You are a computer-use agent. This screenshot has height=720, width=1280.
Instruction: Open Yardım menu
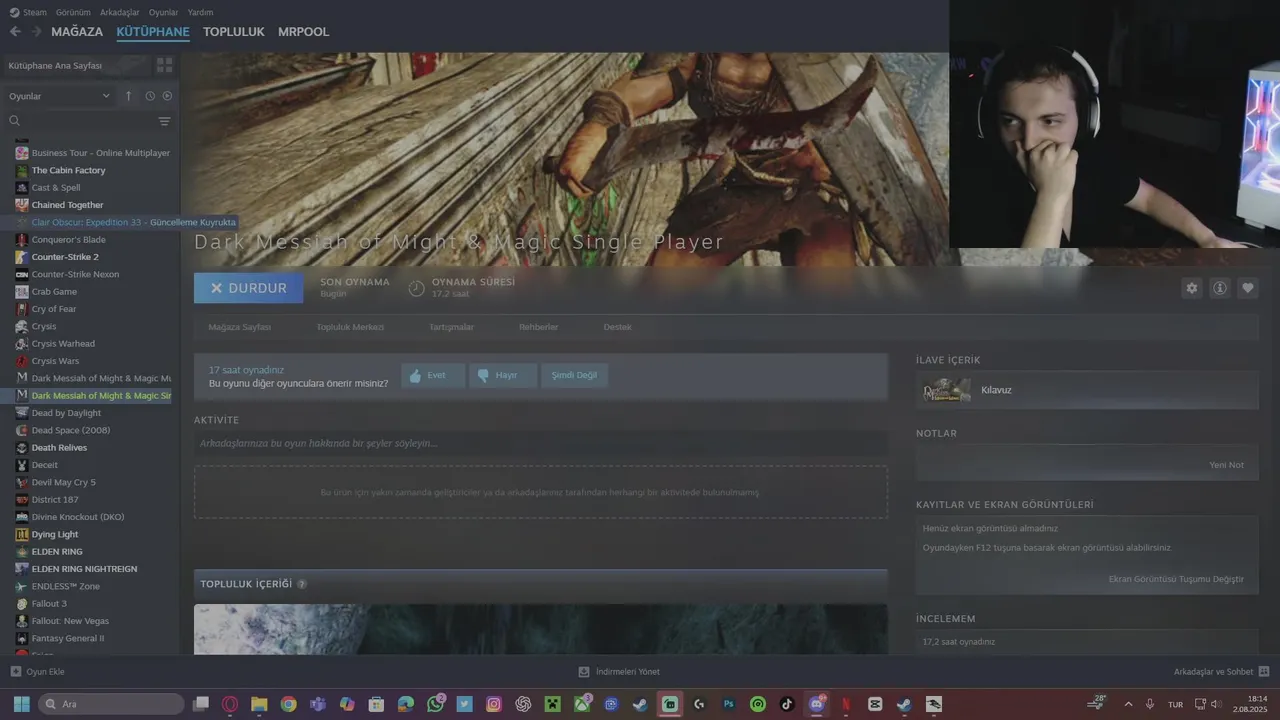200,12
